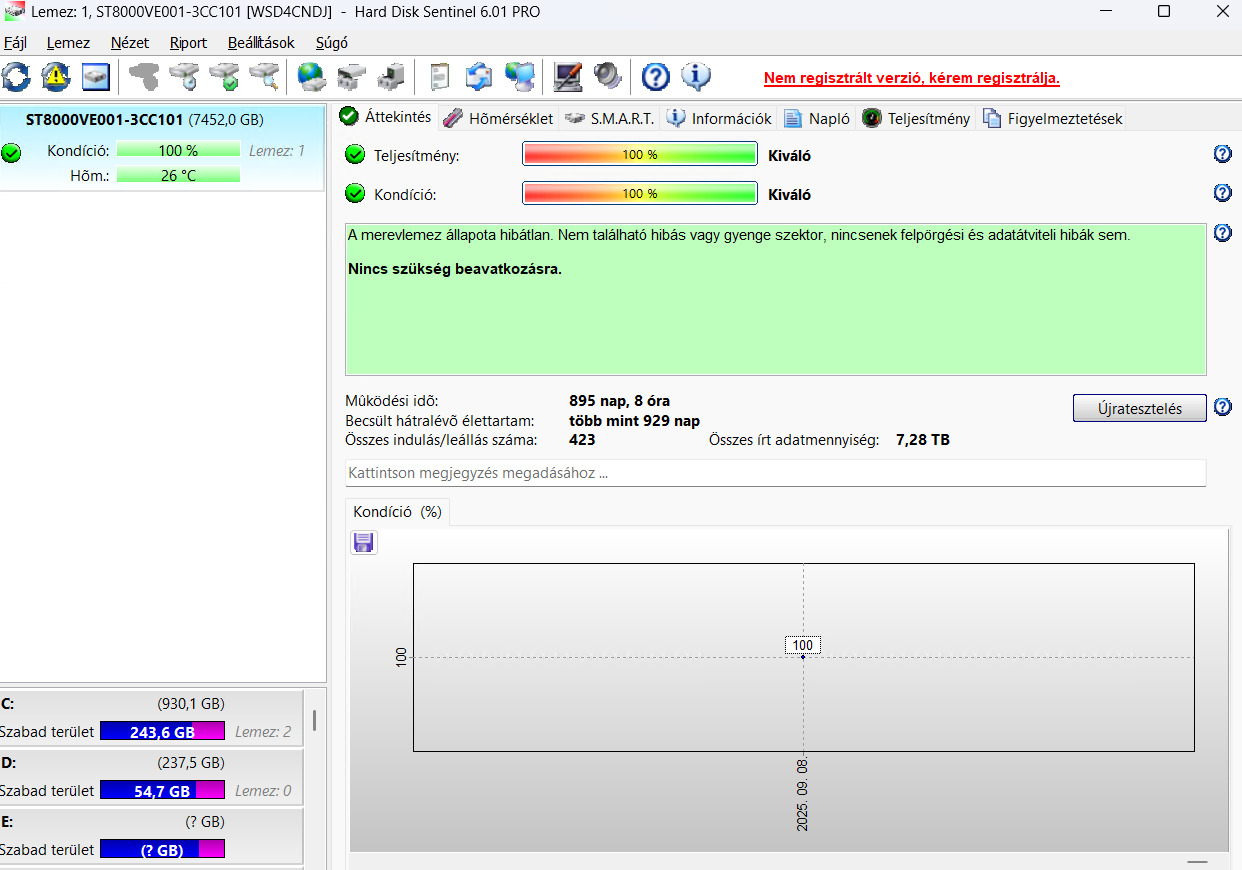Select the Kondíció (%) chart tab

coord(397,511)
